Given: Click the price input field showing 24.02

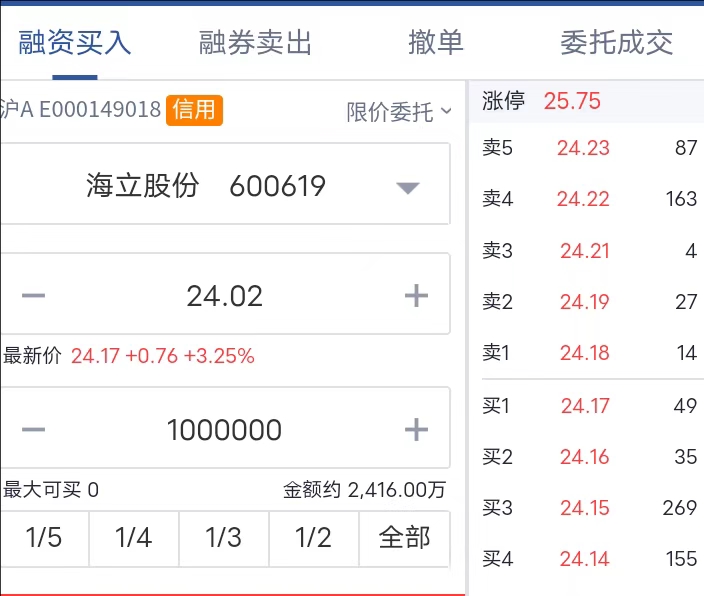Looking at the screenshot, I should pos(224,295).
